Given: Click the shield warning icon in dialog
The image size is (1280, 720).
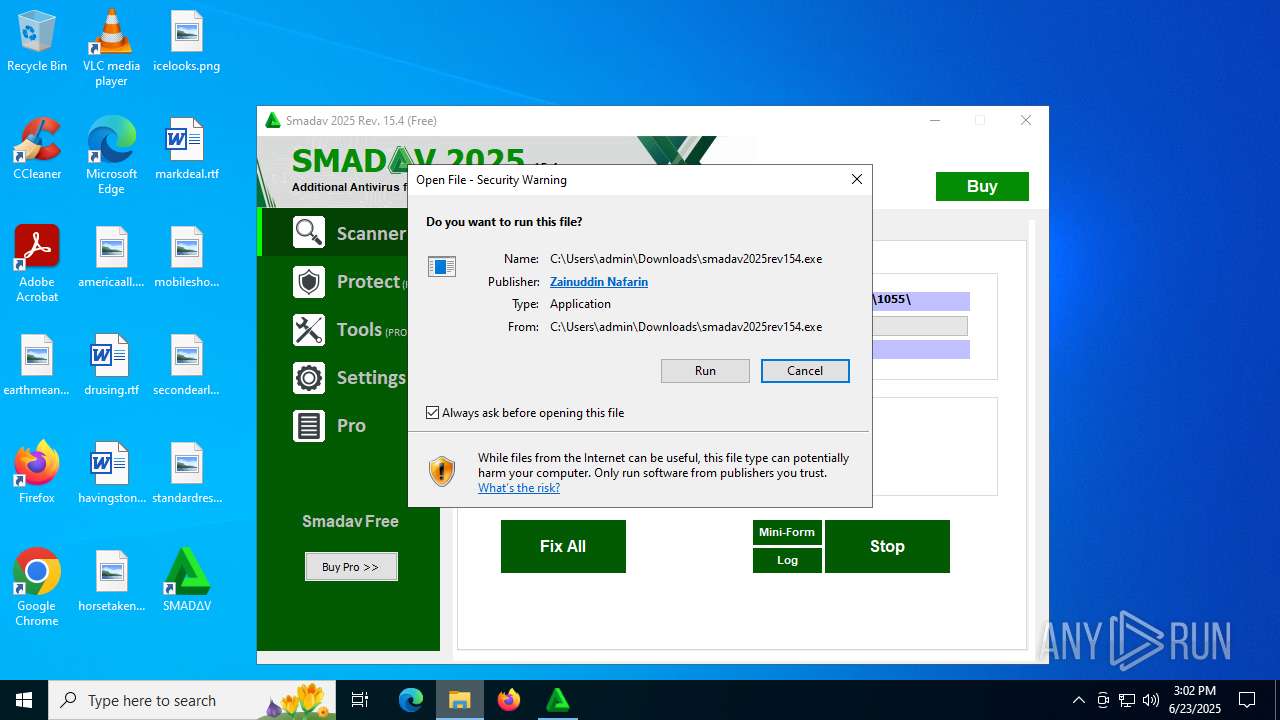Looking at the screenshot, I should click(442, 471).
